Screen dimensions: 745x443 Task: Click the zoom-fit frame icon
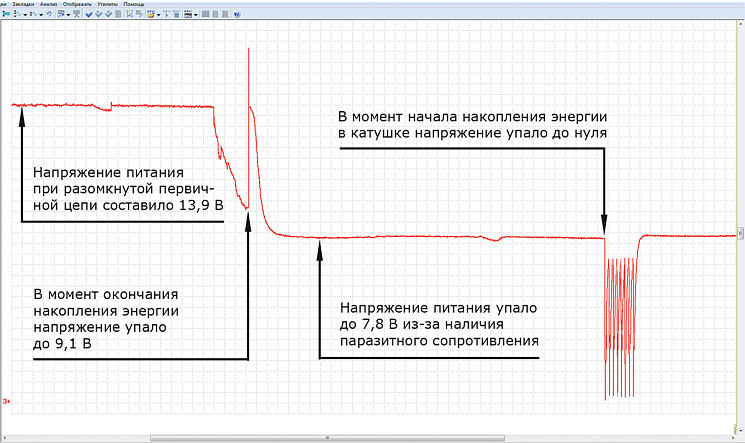coord(130,14)
